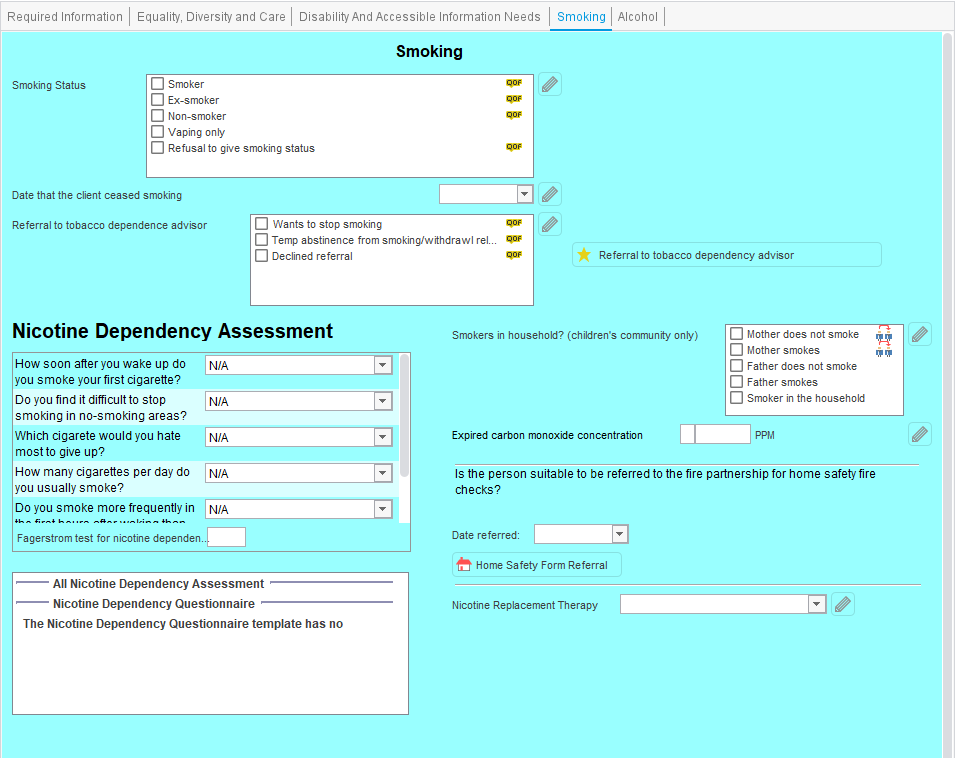
Task: Click family icon beside Mother does not smoke
Action: tap(884, 334)
